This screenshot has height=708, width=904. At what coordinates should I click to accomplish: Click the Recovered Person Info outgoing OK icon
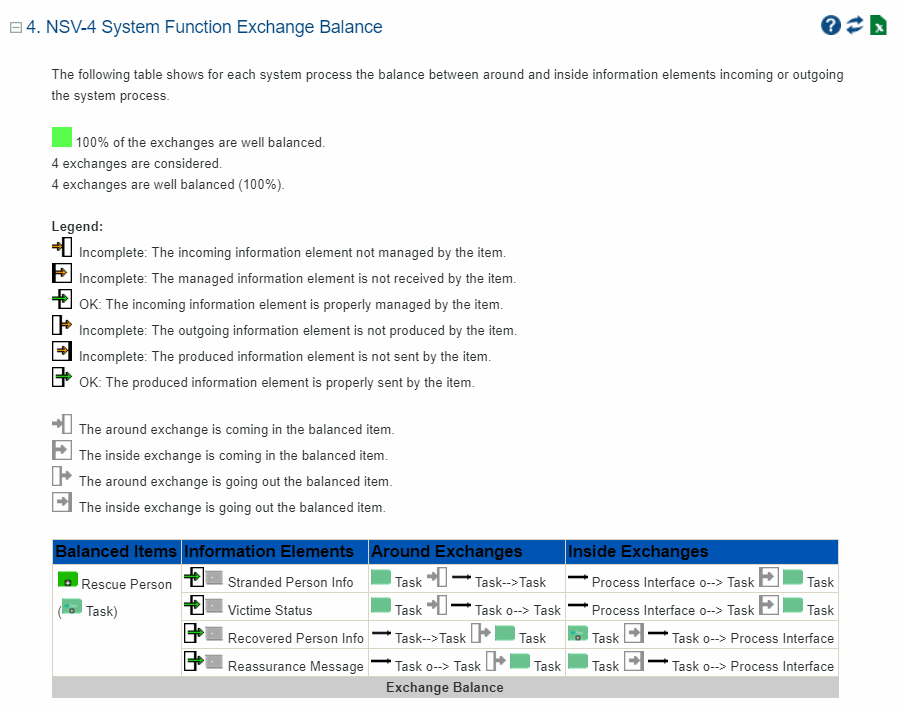click(x=194, y=634)
